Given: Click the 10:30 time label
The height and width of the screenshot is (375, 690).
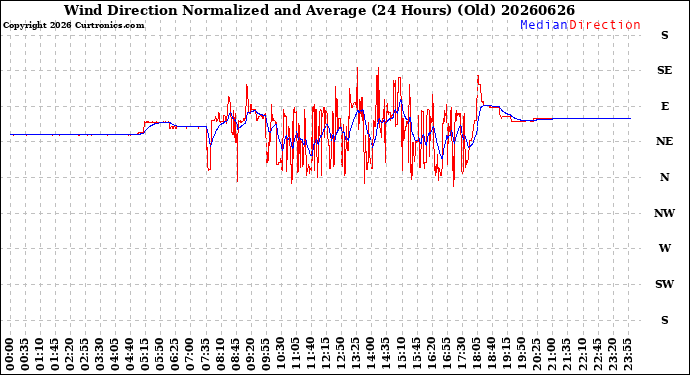Looking at the screenshot, I should click(281, 354).
